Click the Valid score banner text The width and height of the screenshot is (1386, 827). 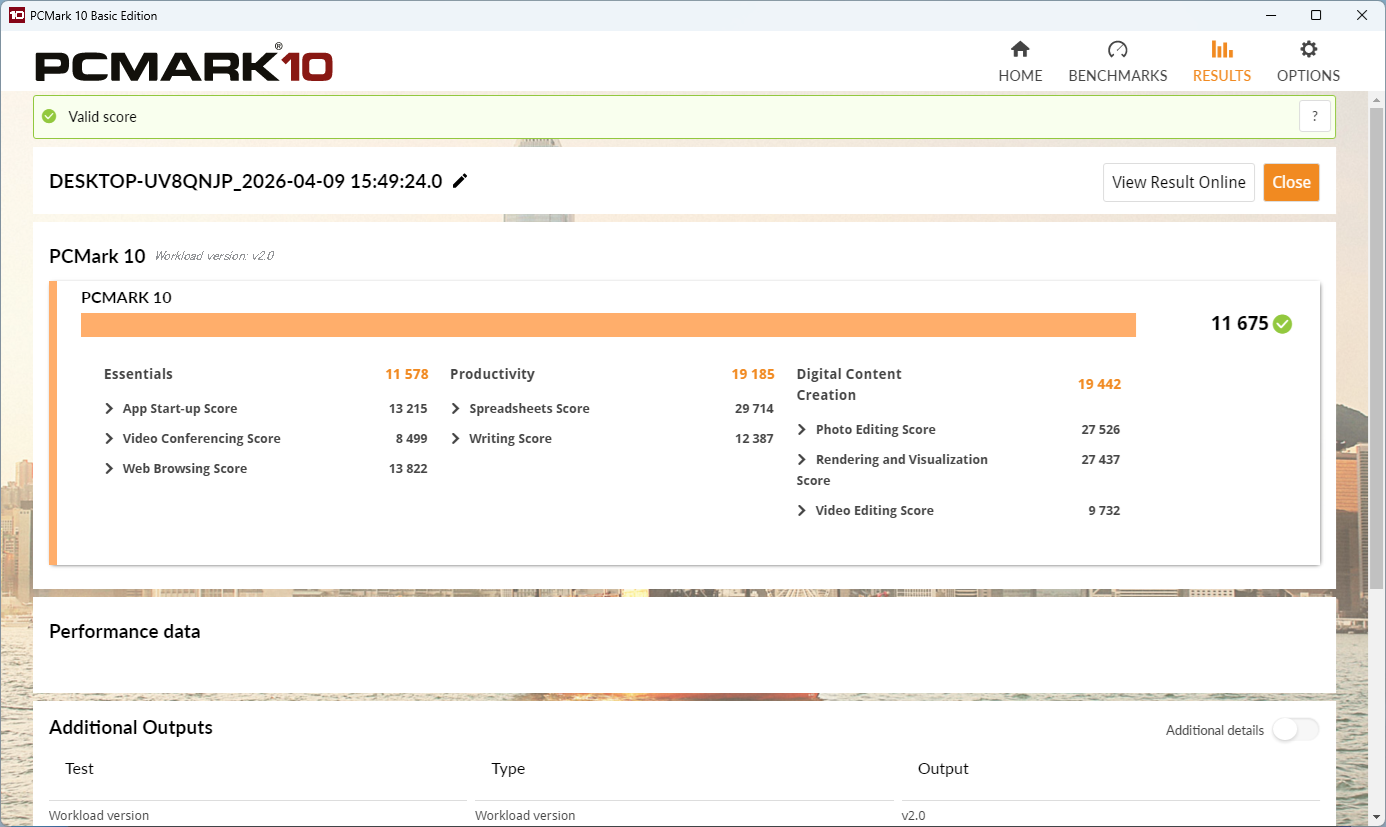(x=102, y=116)
